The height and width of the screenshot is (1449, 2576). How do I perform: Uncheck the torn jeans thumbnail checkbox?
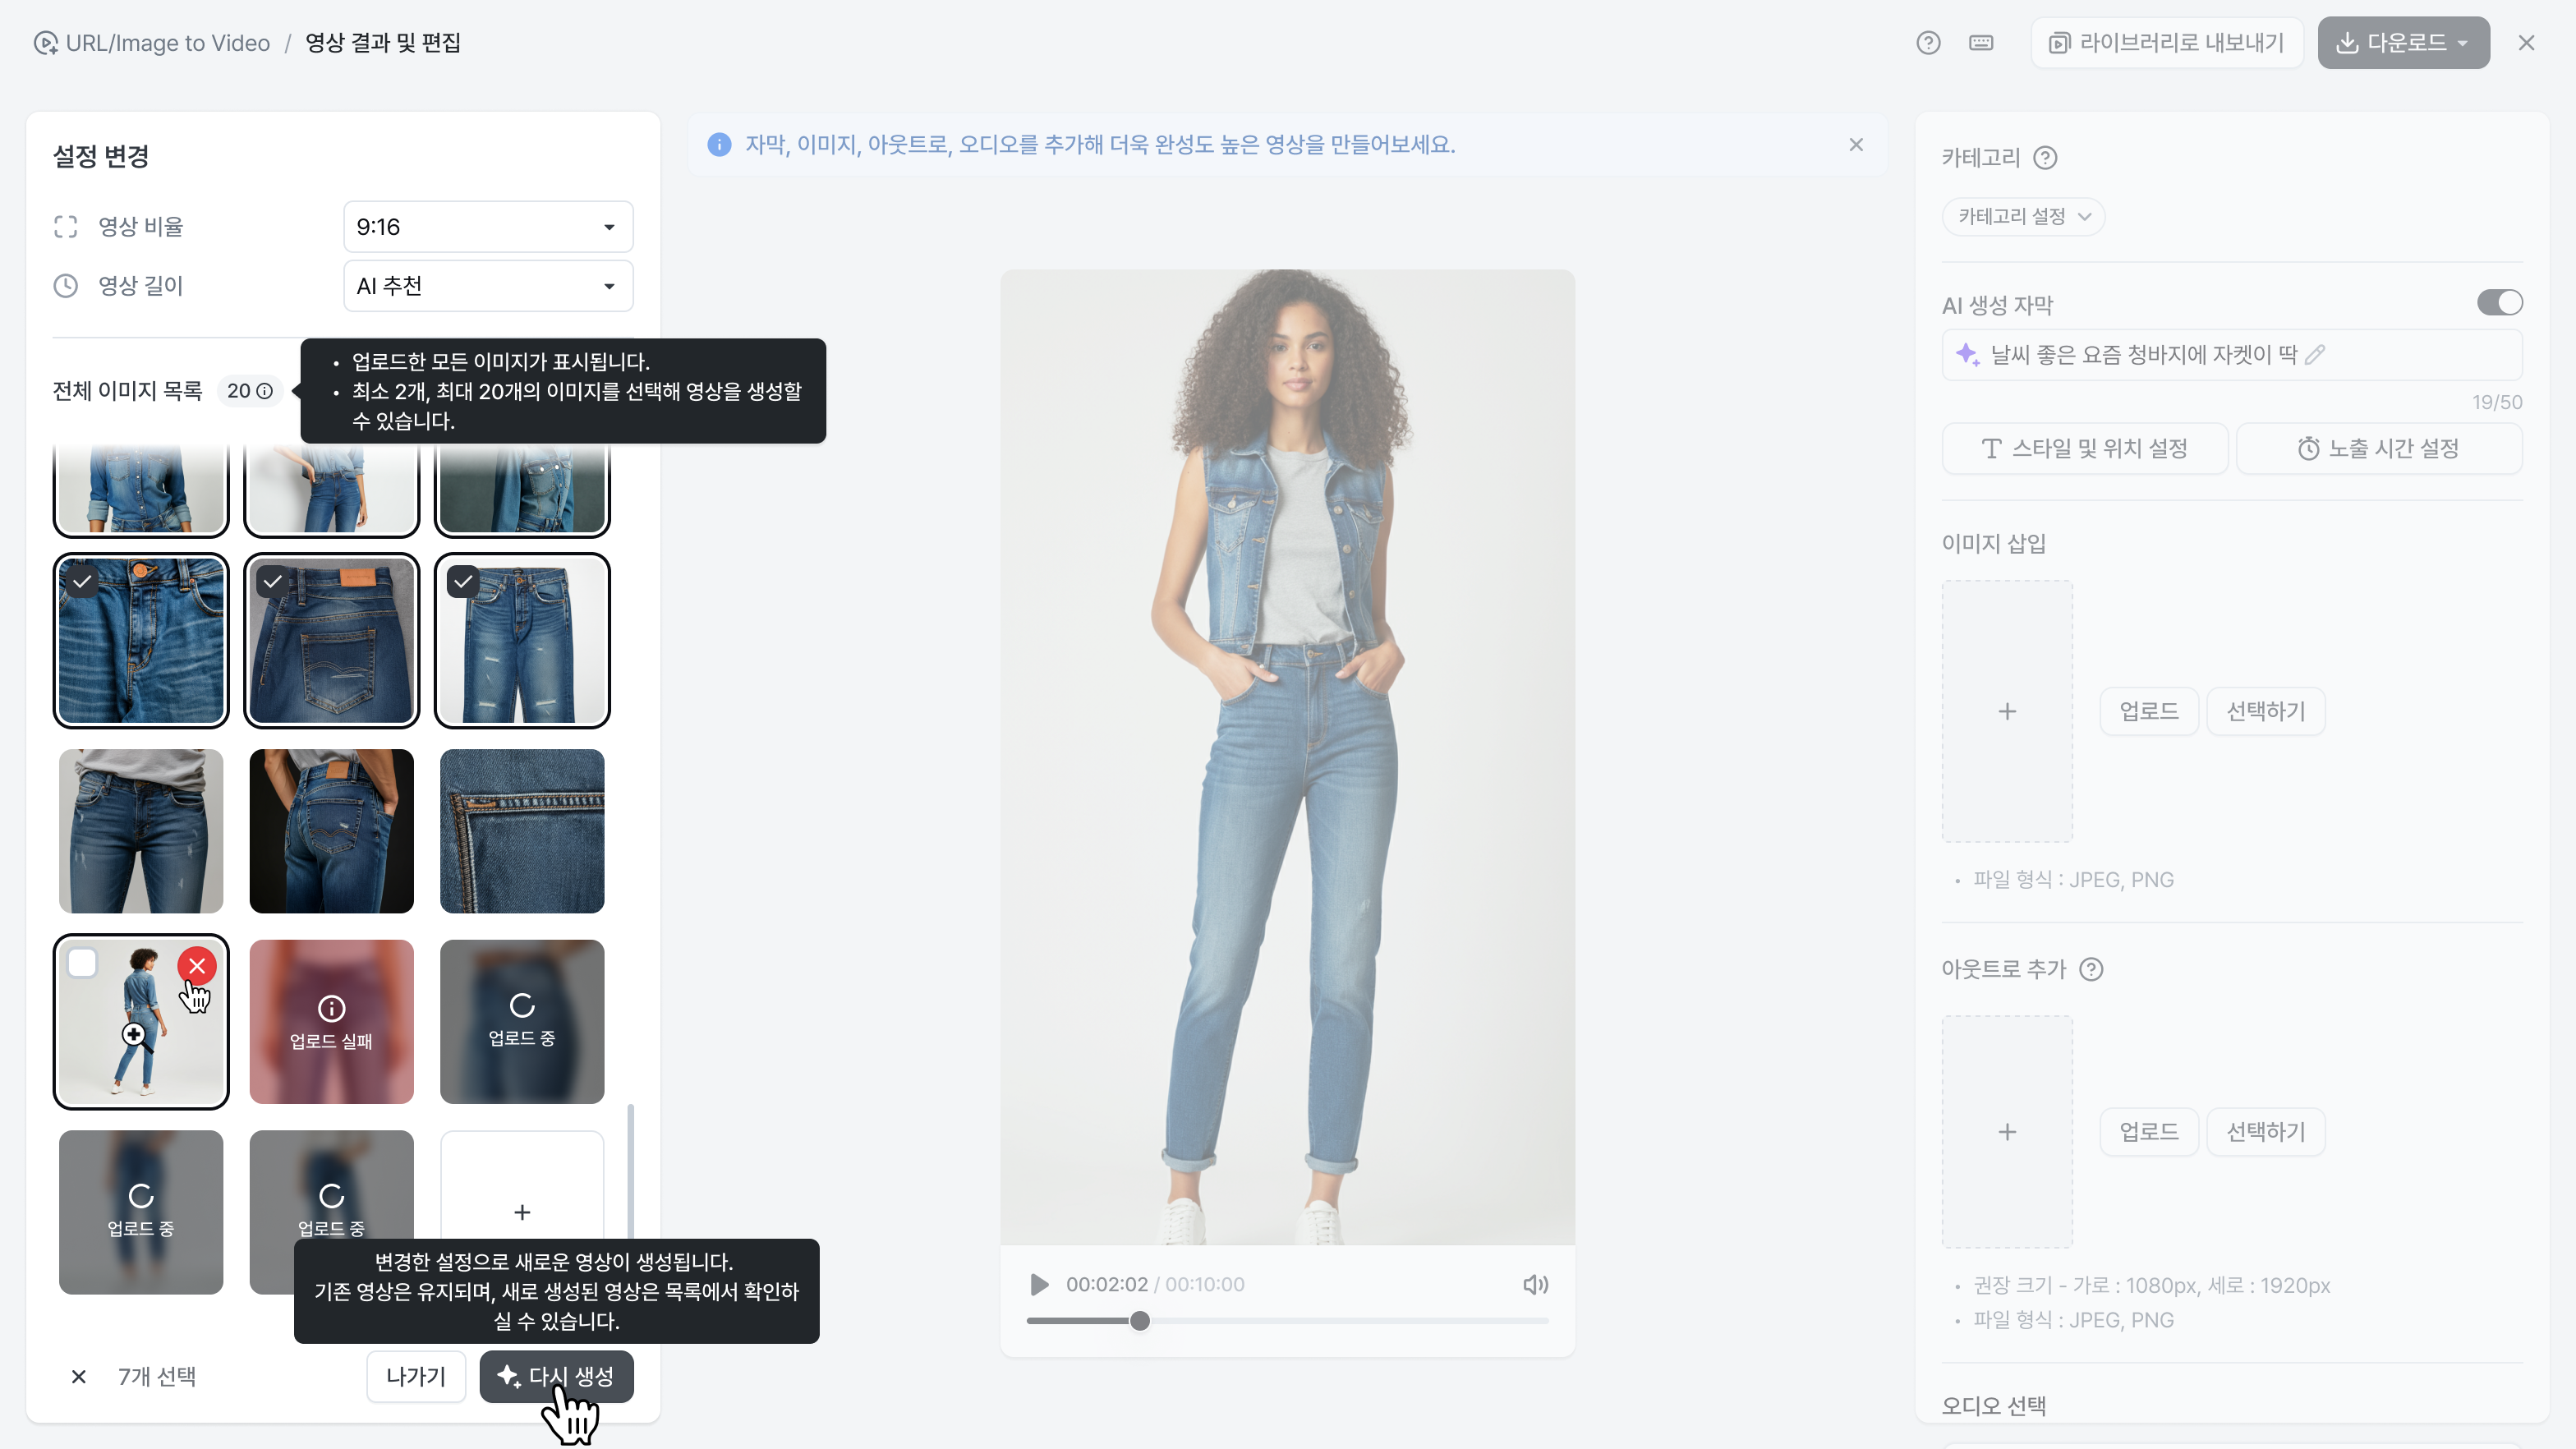(463, 581)
